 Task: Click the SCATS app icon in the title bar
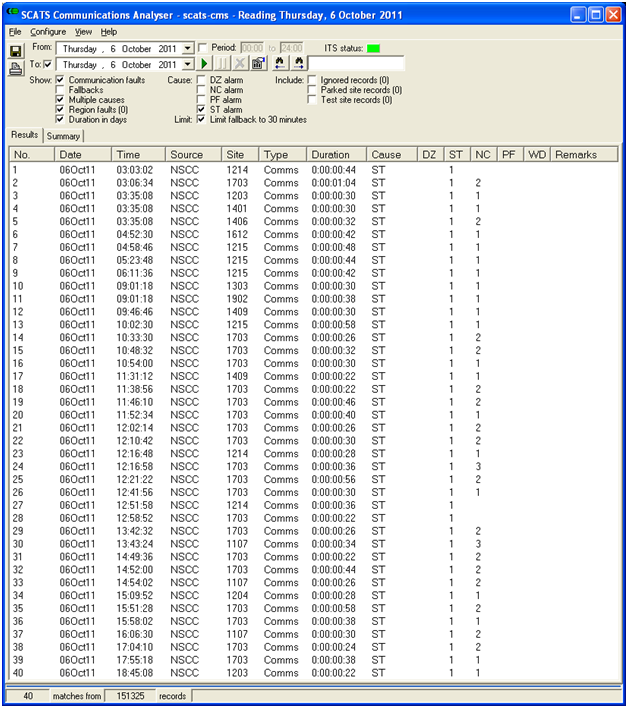[x=13, y=14]
